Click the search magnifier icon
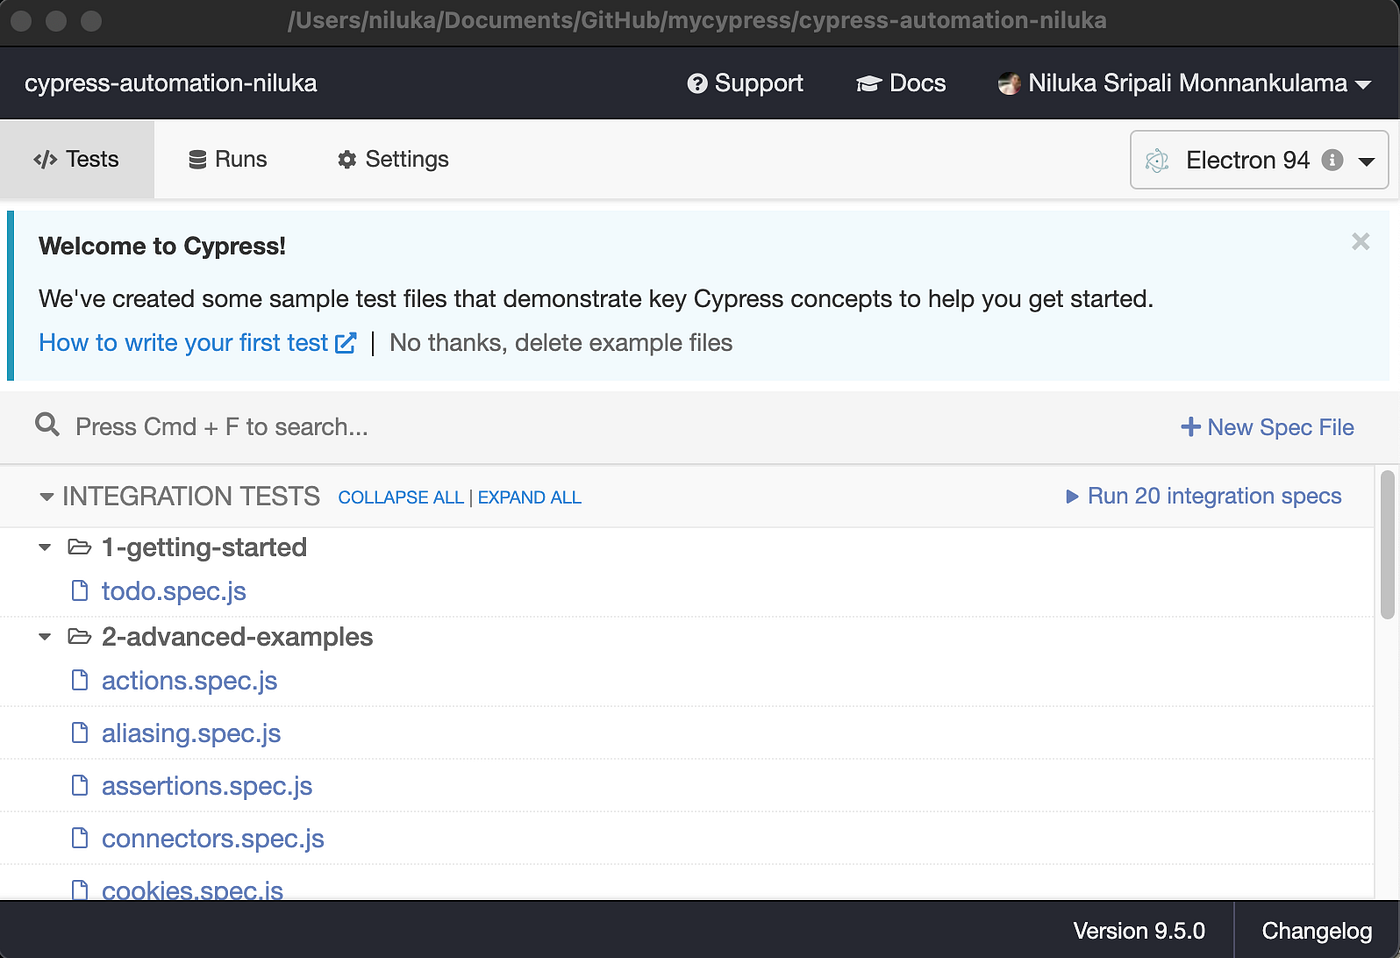The width and height of the screenshot is (1400, 958). (x=47, y=425)
